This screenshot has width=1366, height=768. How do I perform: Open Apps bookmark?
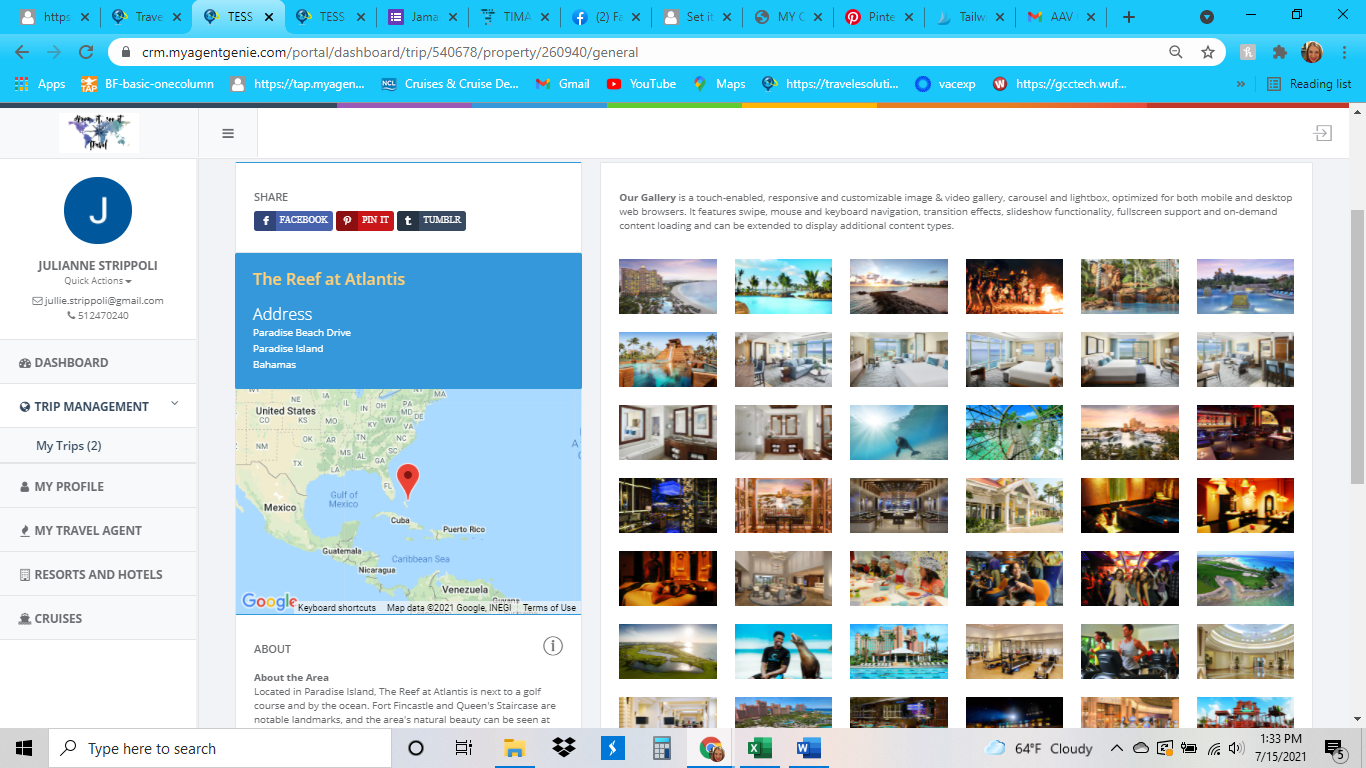39,84
